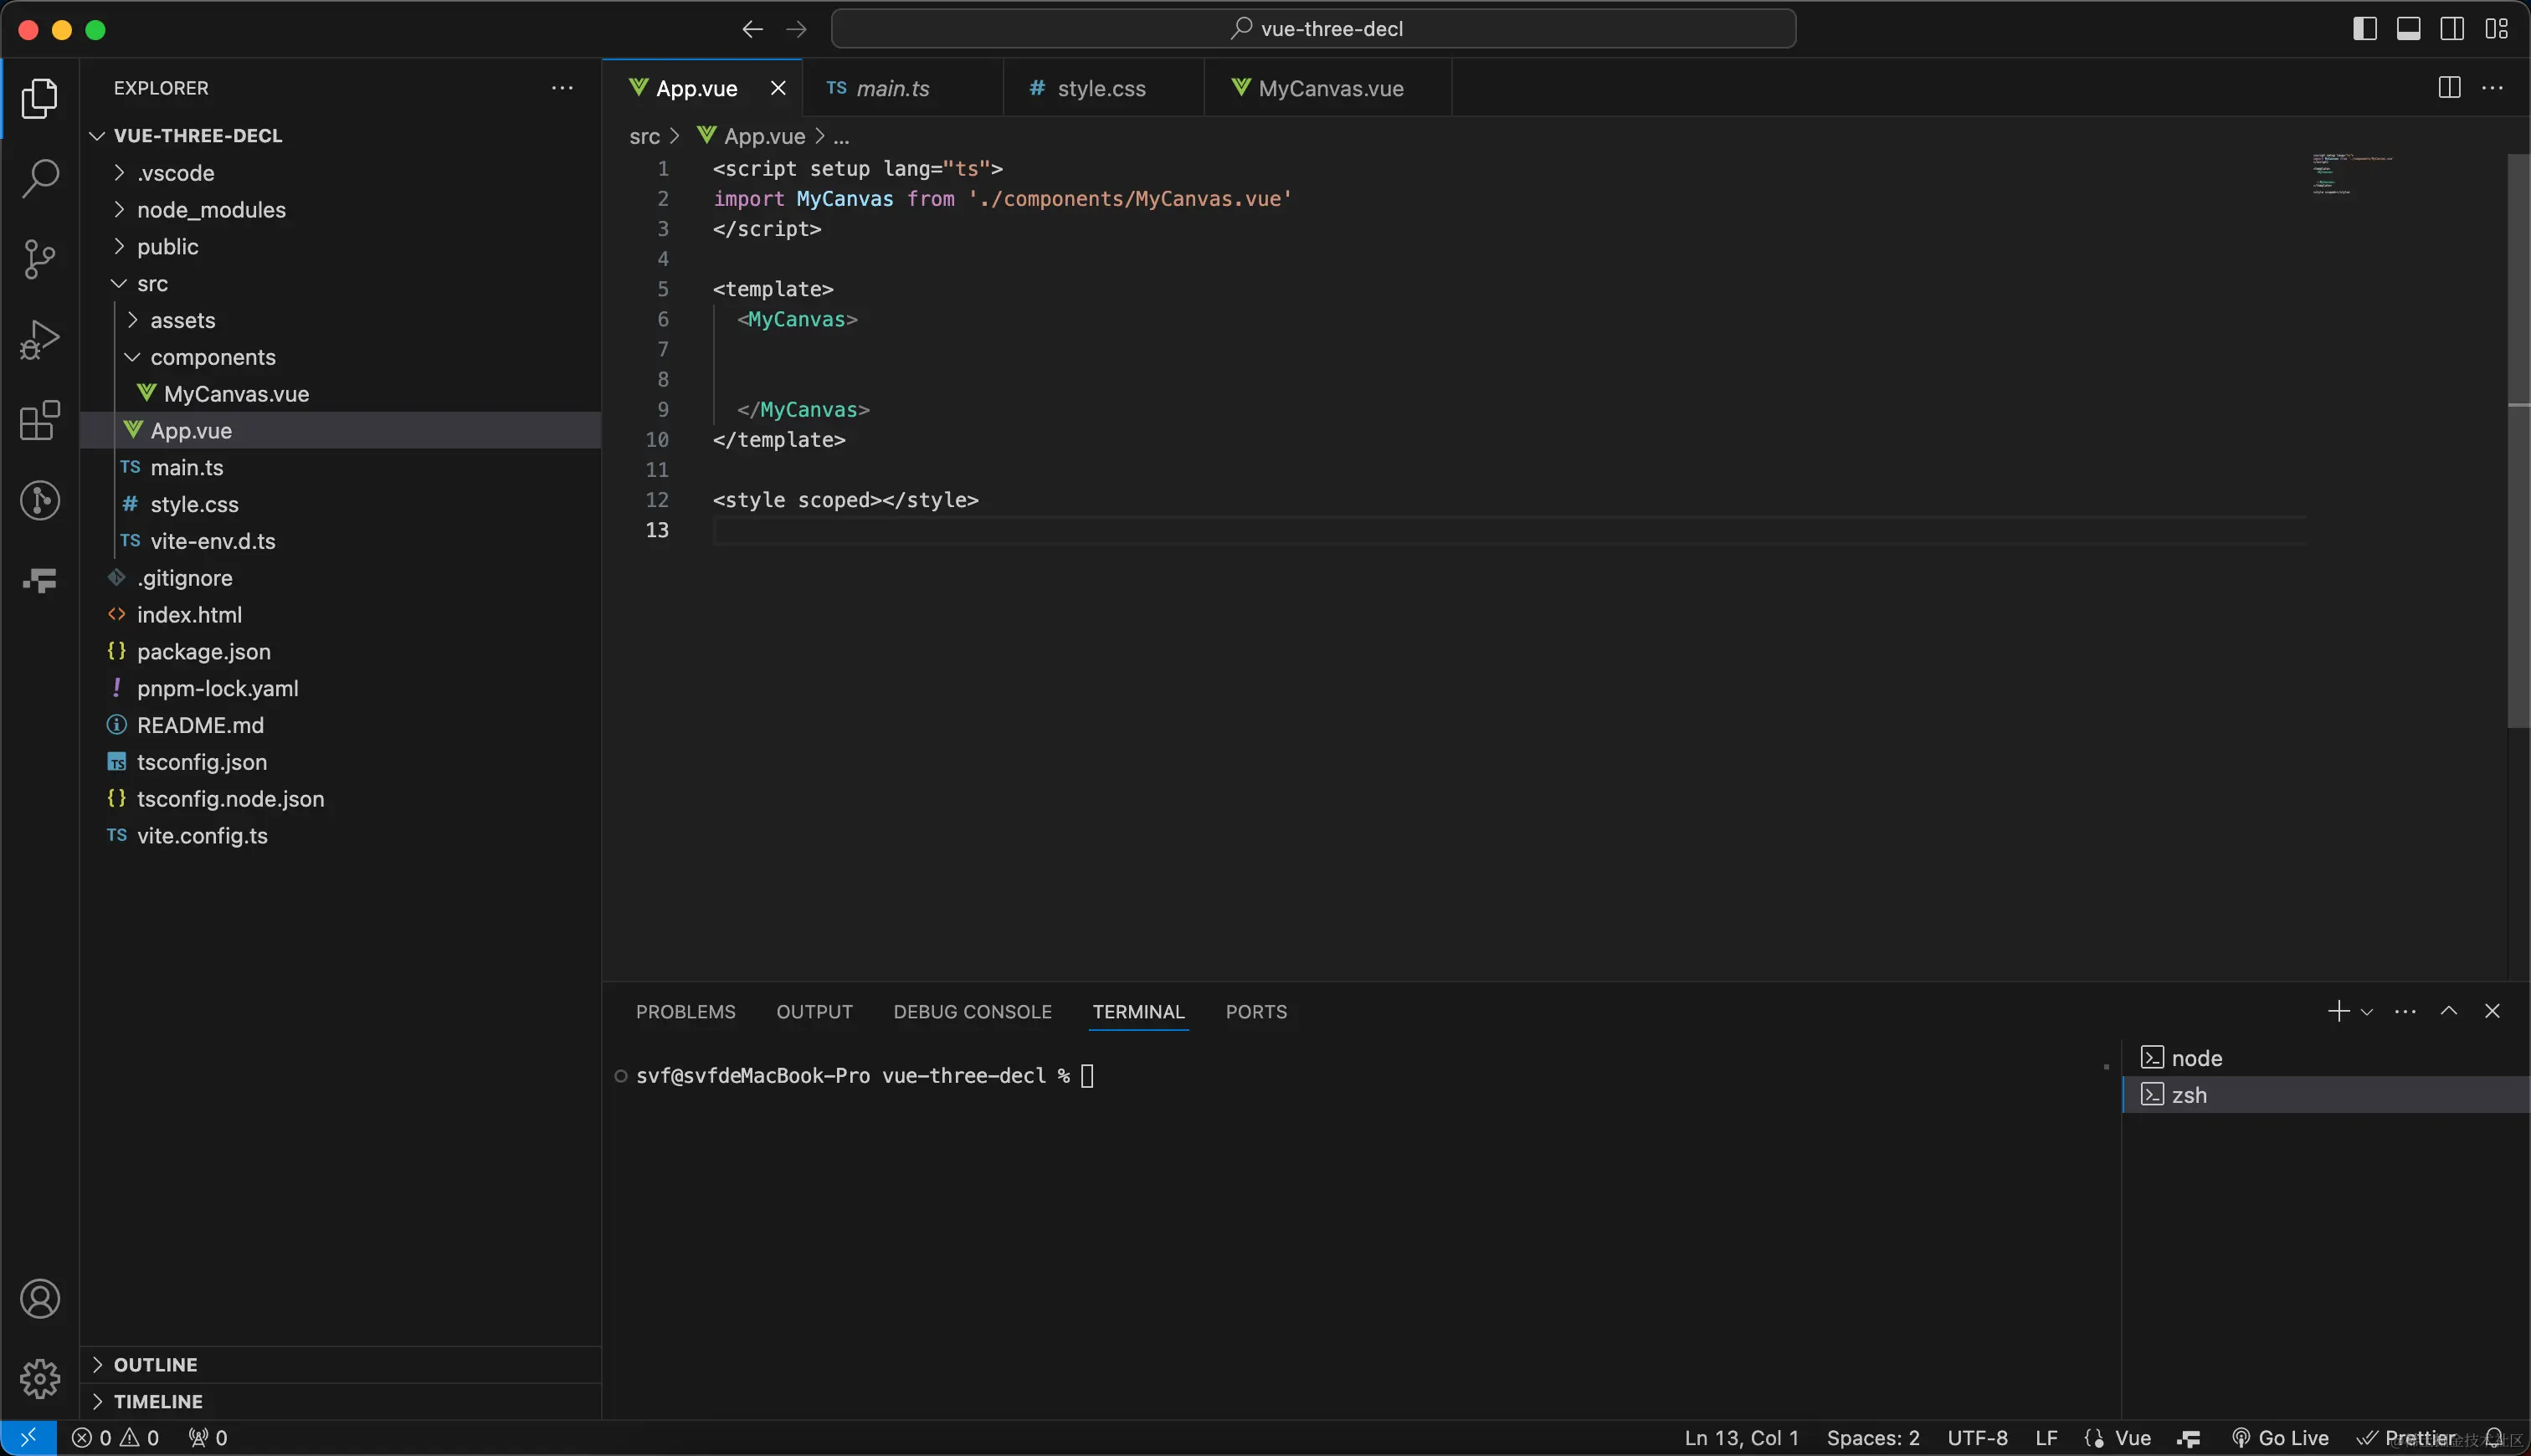Open the Search view in activity bar
Screen dimensions: 2531x1456
coord(40,179)
